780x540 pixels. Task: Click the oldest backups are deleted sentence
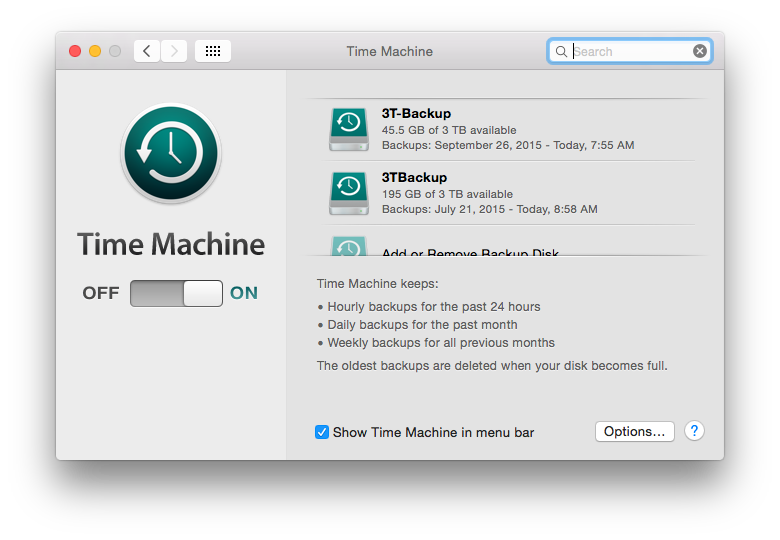[492, 366]
